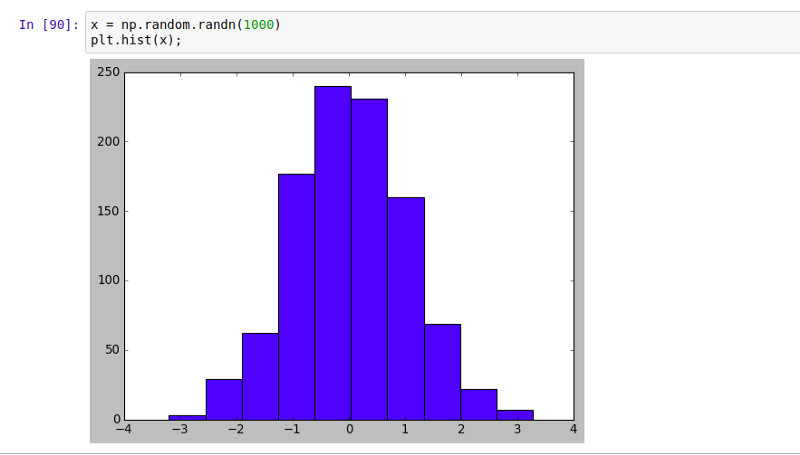Click x-axis label 3
Image resolution: width=800 pixels, height=455 pixels.
[x=517, y=429]
